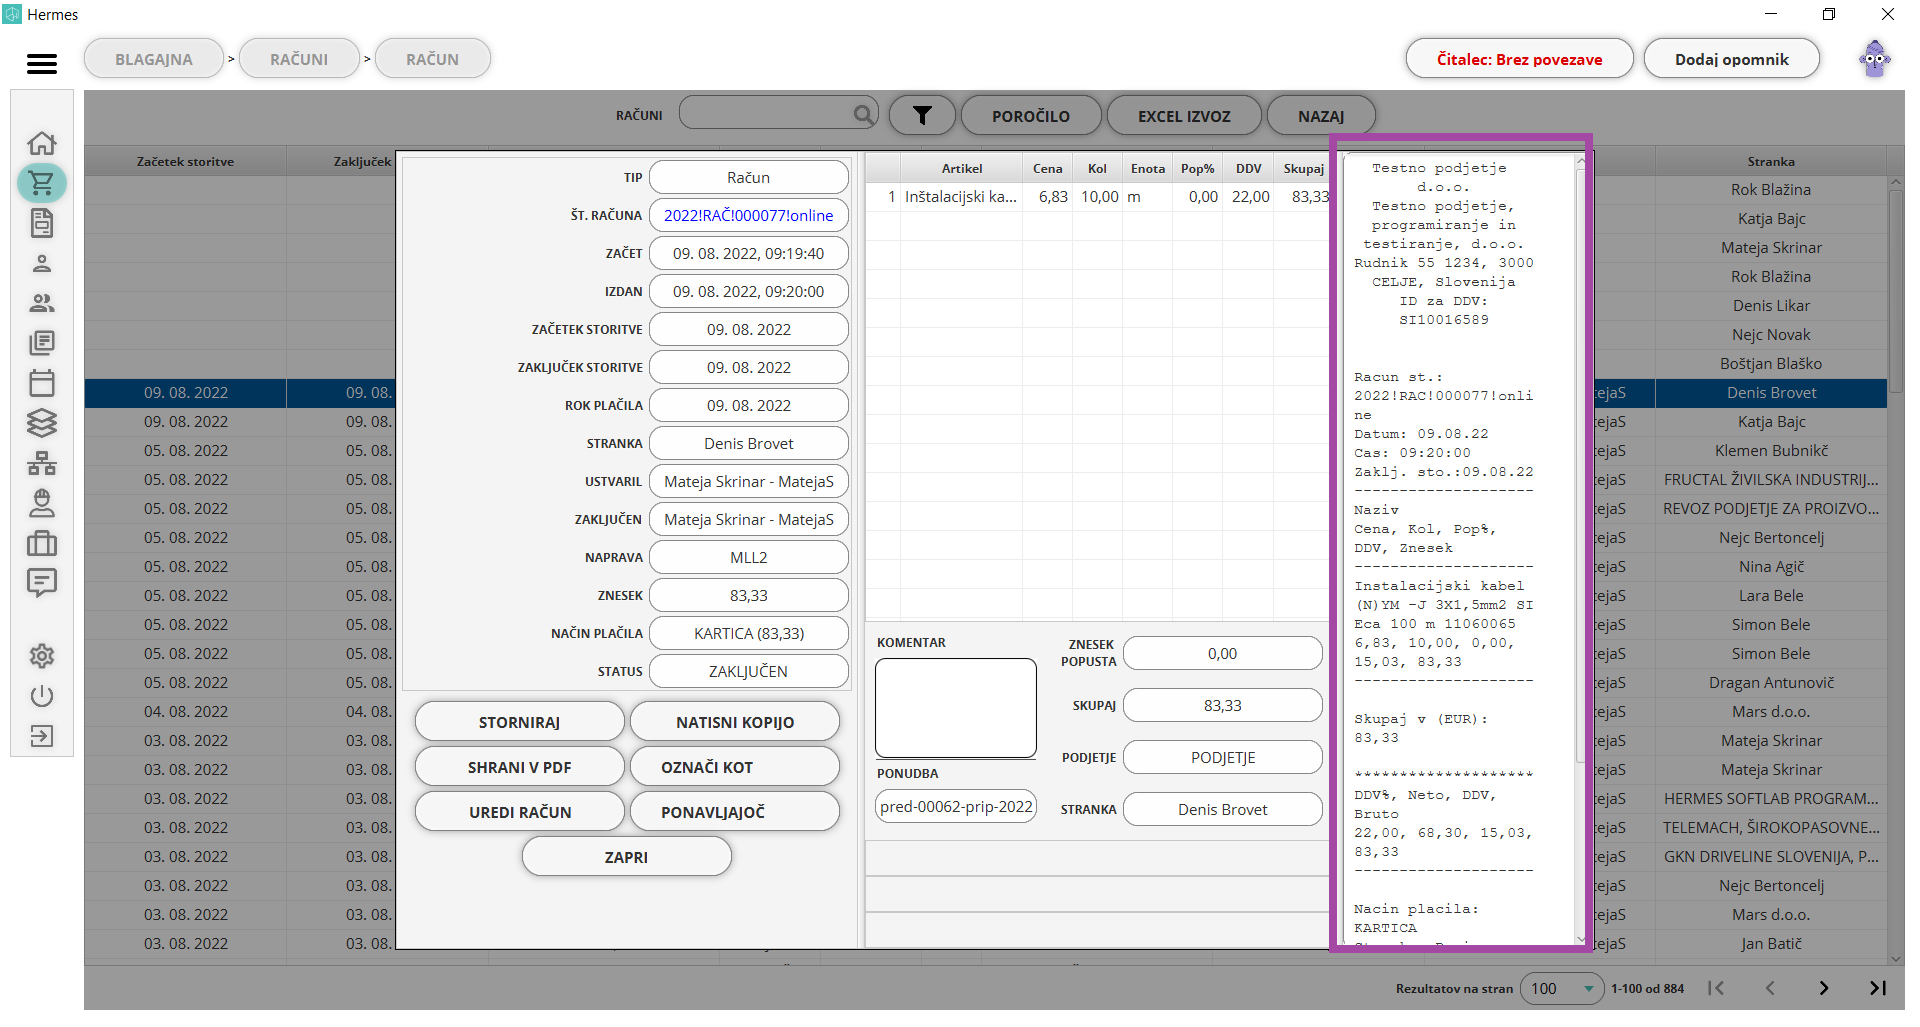
Task: Open the stacked documents sidebar icon
Action: 42,343
